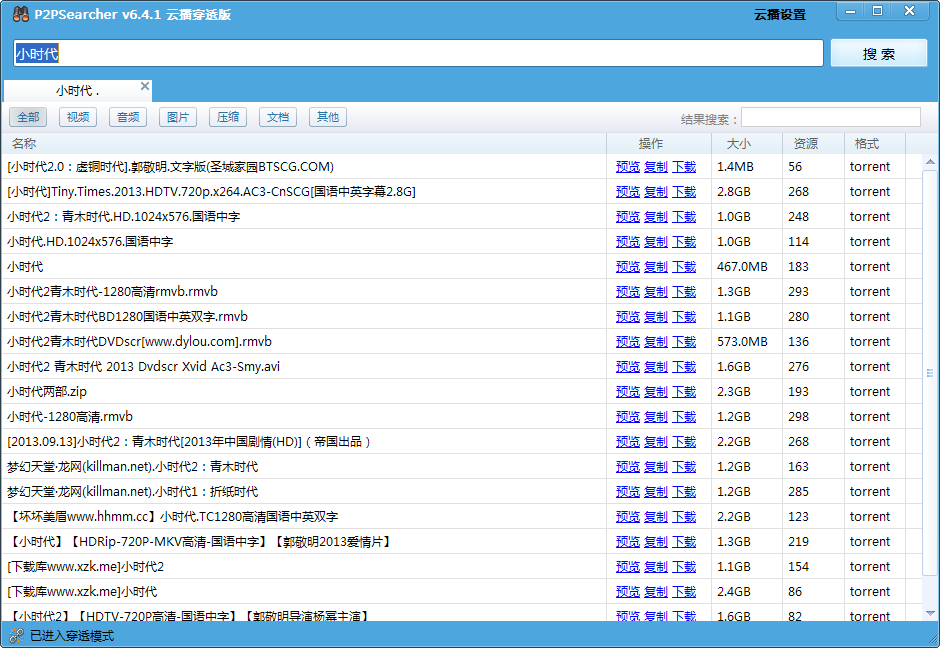Show only 压缩 archive results
The width and height of the screenshot is (940, 648).
tap(228, 117)
